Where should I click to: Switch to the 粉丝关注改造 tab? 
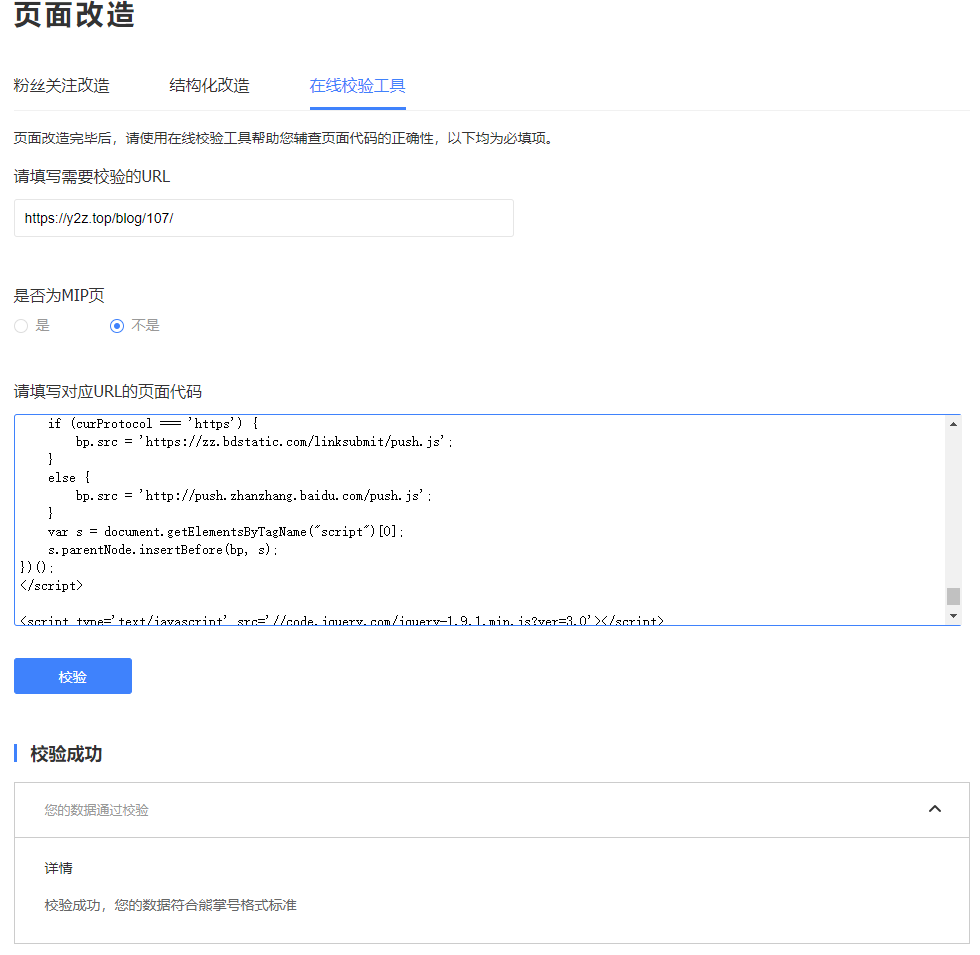(61, 86)
